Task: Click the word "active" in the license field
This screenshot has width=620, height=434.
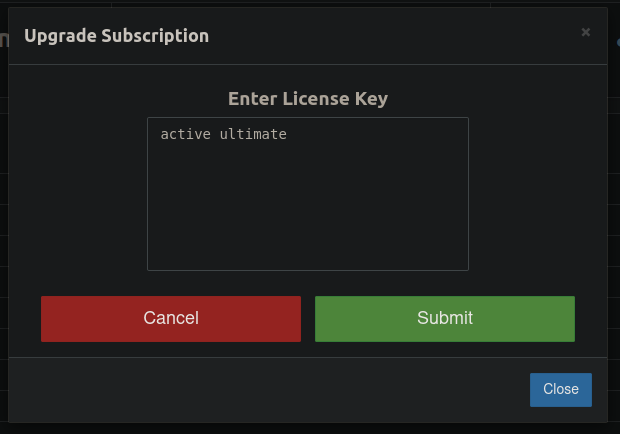Action: [x=185, y=134]
